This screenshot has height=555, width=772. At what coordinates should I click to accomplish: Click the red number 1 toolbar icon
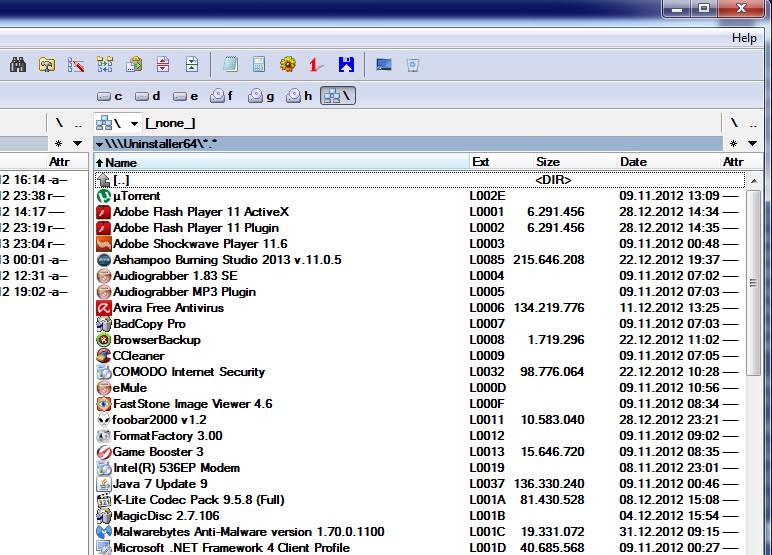316,65
